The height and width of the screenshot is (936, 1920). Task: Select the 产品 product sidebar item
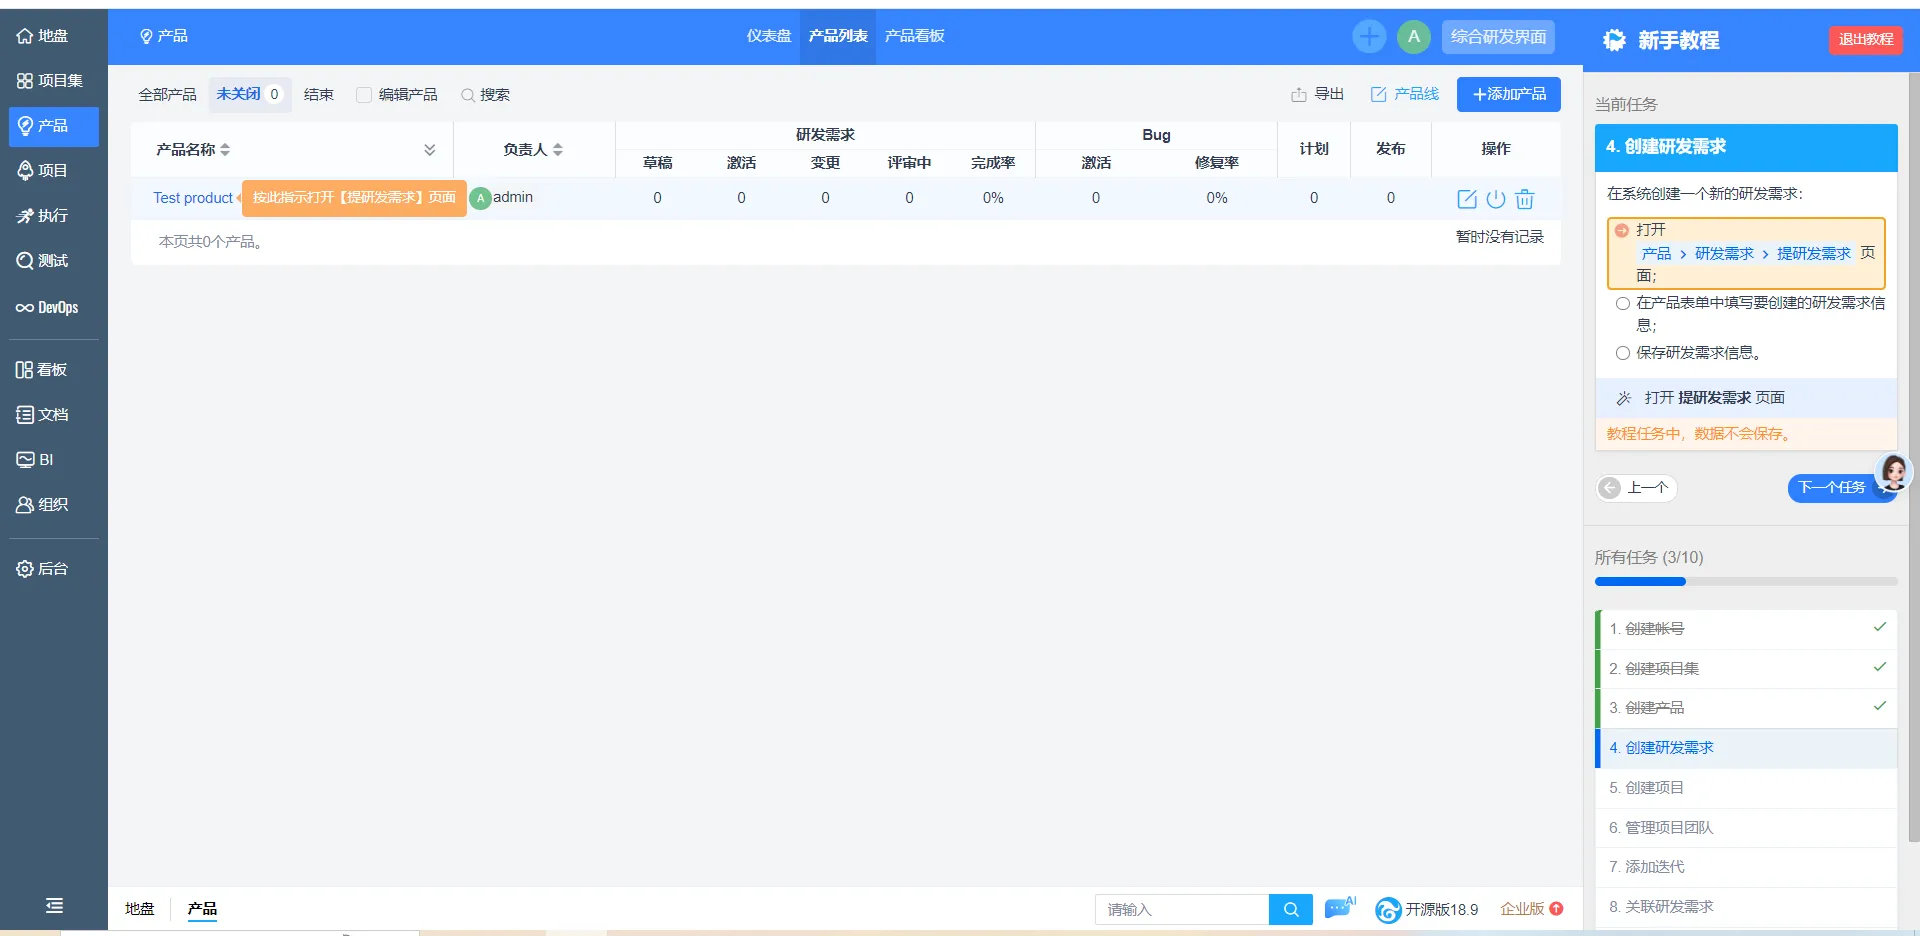53,126
